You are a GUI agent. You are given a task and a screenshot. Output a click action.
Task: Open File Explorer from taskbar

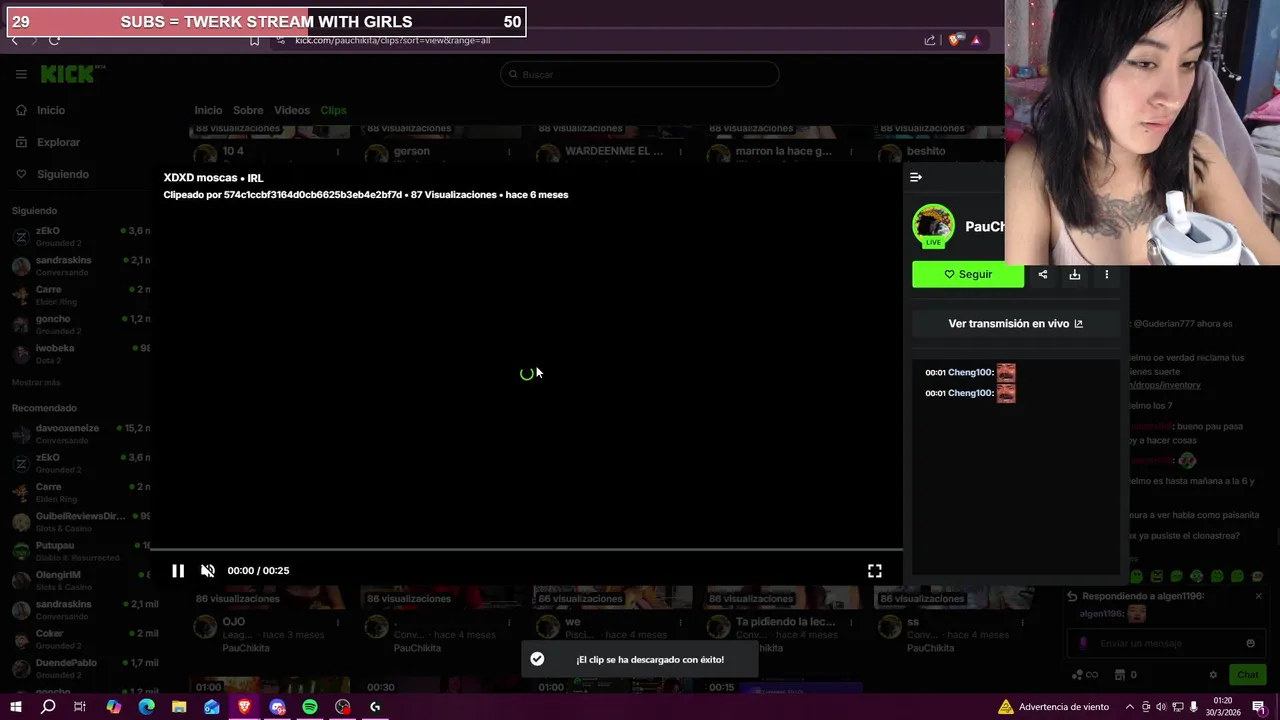pos(179,707)
